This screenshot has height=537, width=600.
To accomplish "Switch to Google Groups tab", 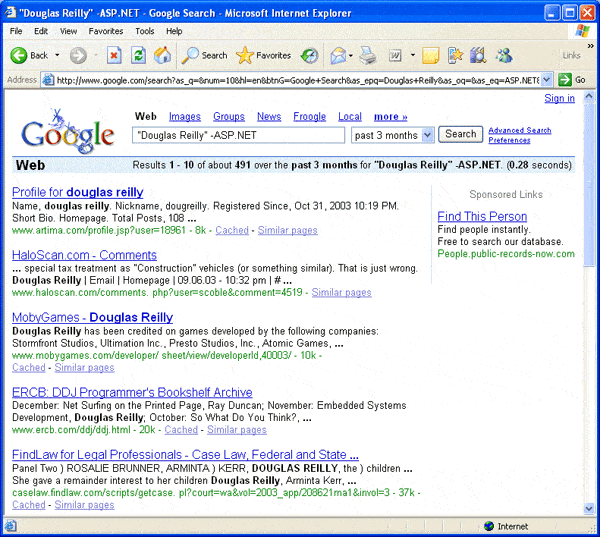I will pyautogui.click(x=229, y=117).
